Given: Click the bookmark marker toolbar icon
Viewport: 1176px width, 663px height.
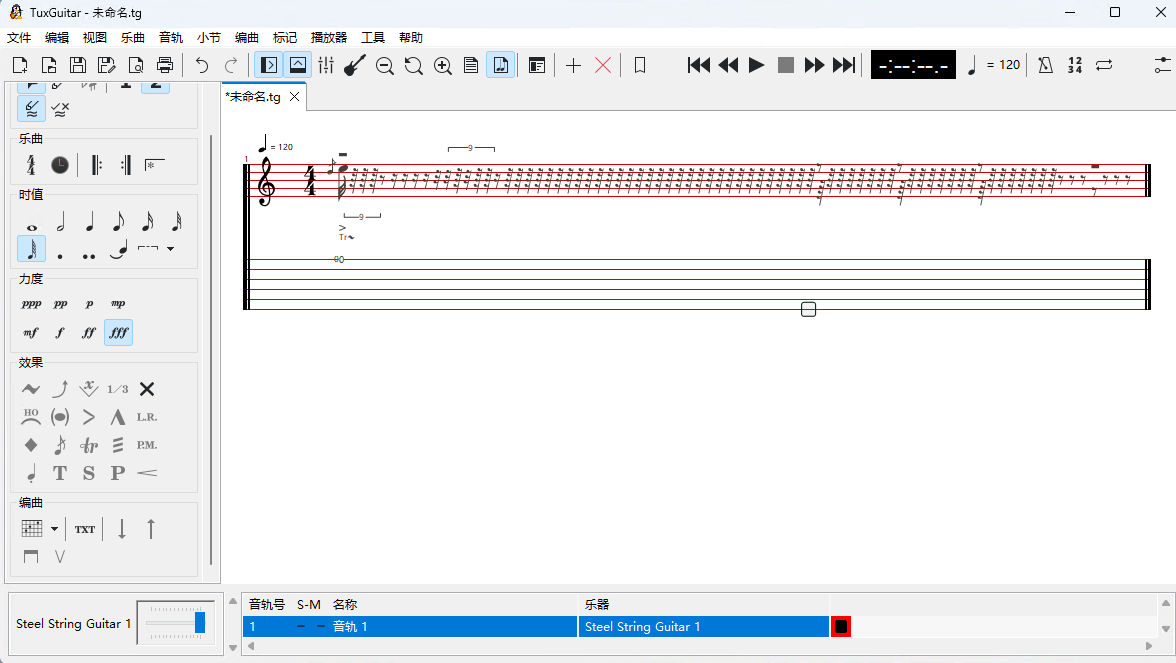Looking at the screenshot, I should [x=640, y=65].
